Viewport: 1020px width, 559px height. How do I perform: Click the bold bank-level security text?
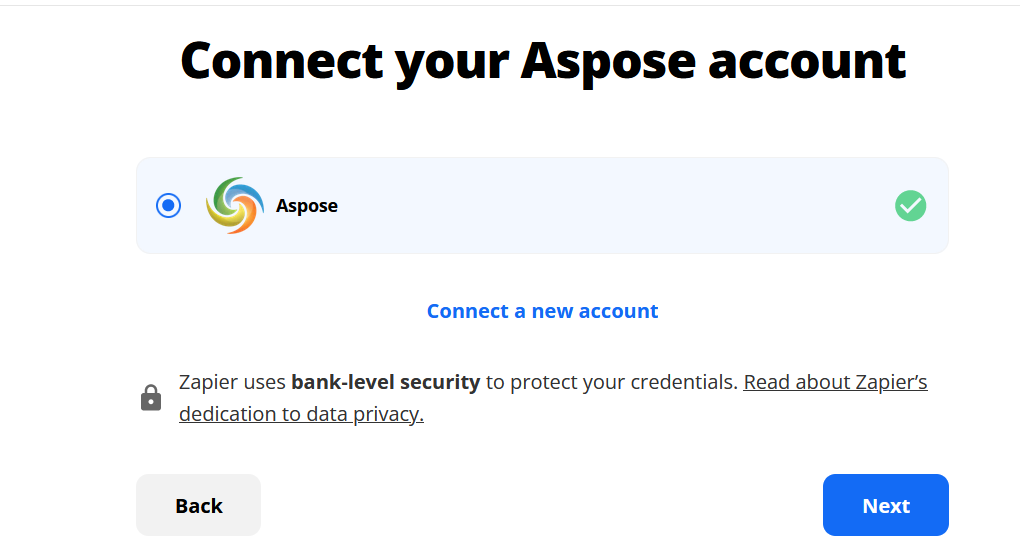point(386,382)
